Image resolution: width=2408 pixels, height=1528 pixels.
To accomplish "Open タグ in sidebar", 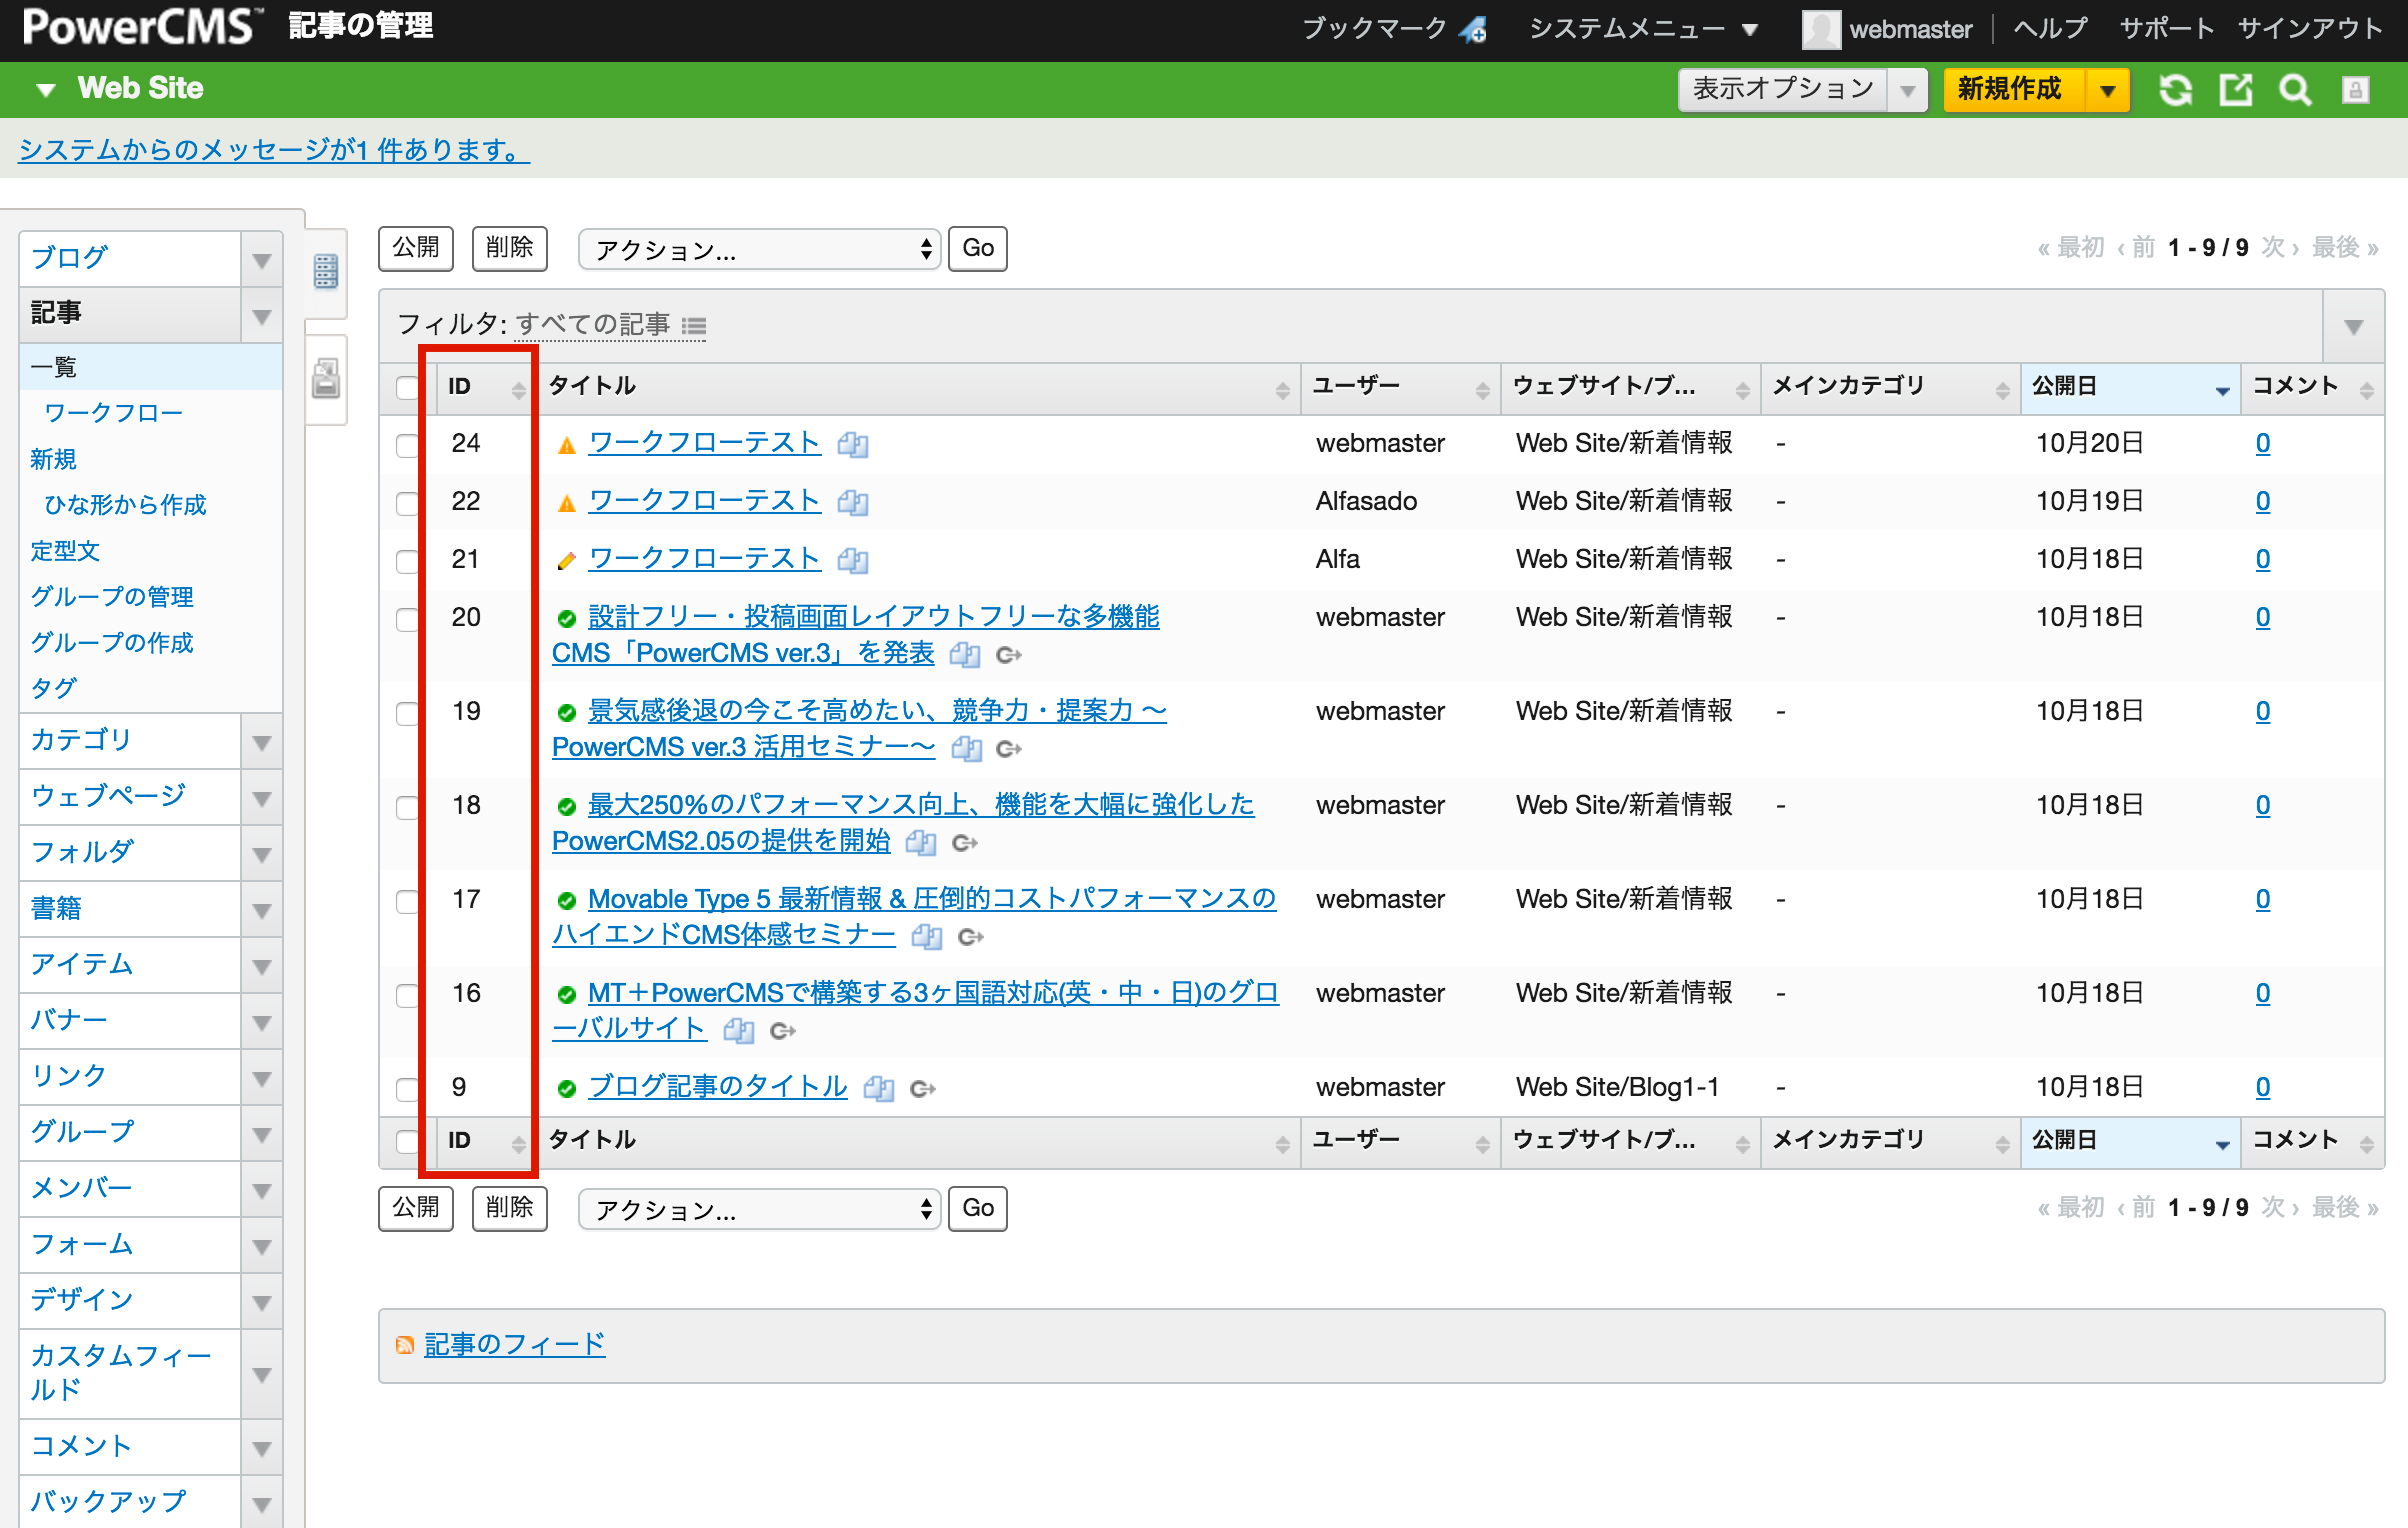I will click(x=54, y=689).
